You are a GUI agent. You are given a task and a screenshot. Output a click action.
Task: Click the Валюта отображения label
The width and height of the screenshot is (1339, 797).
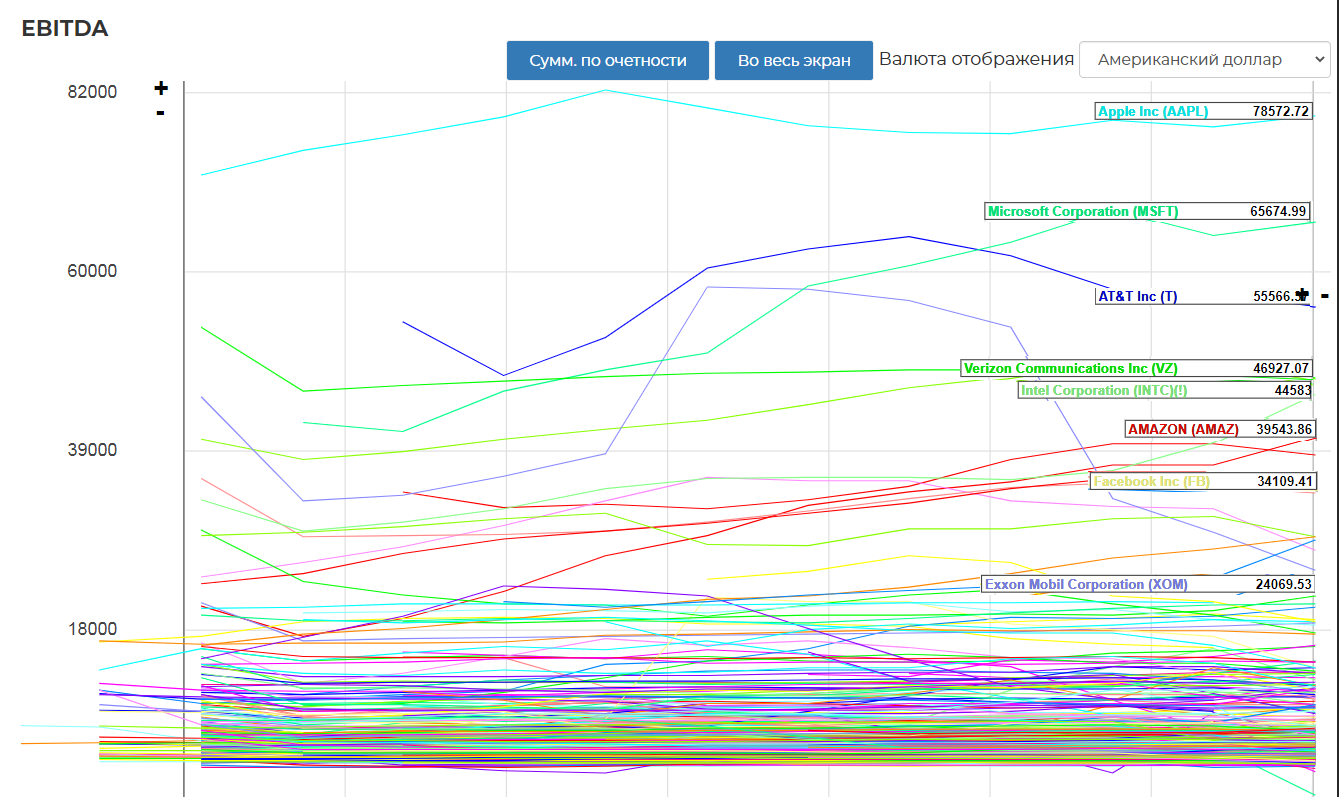(x=976, y=59)
